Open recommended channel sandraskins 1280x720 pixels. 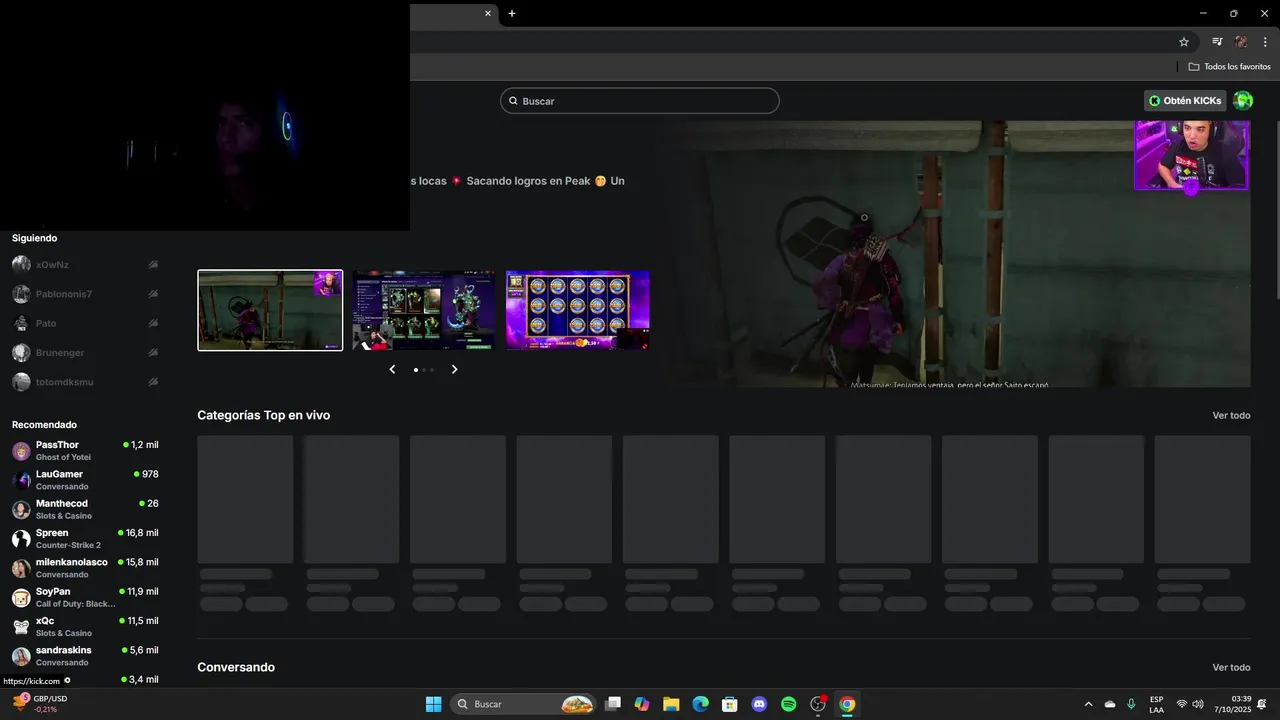(85, 656)
